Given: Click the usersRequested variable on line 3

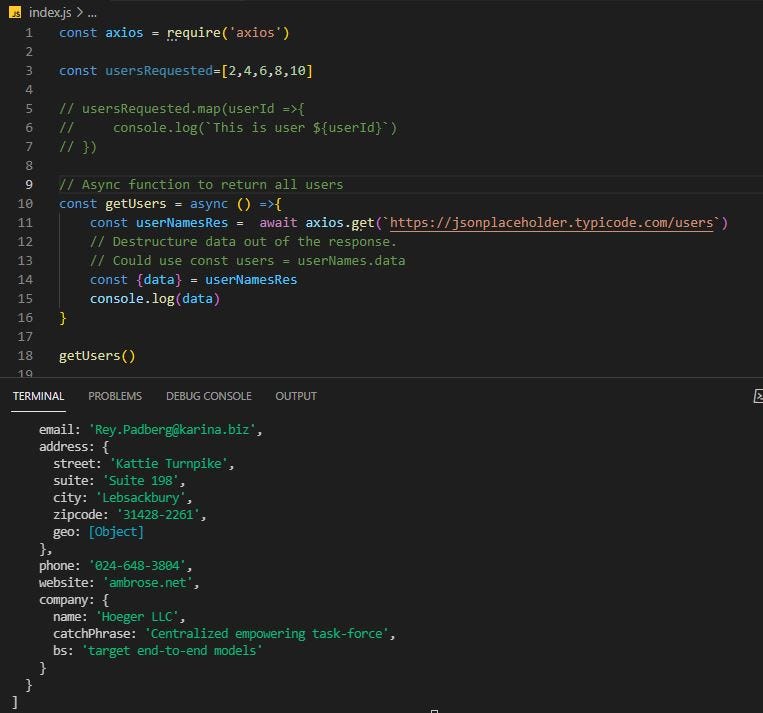Looking at the screenshot, I should coord(159,71).
